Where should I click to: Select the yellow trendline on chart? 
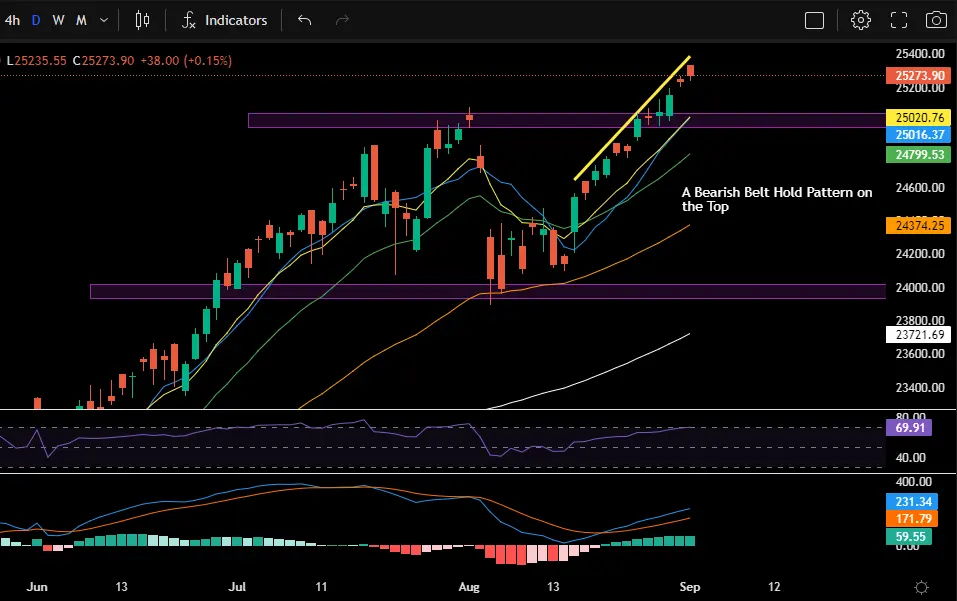tap(632, 118)
